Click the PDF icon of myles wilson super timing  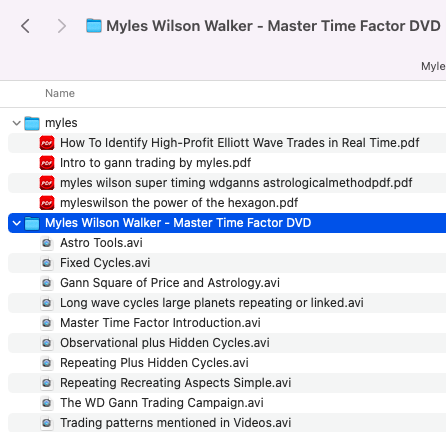[x=47, y=183]
